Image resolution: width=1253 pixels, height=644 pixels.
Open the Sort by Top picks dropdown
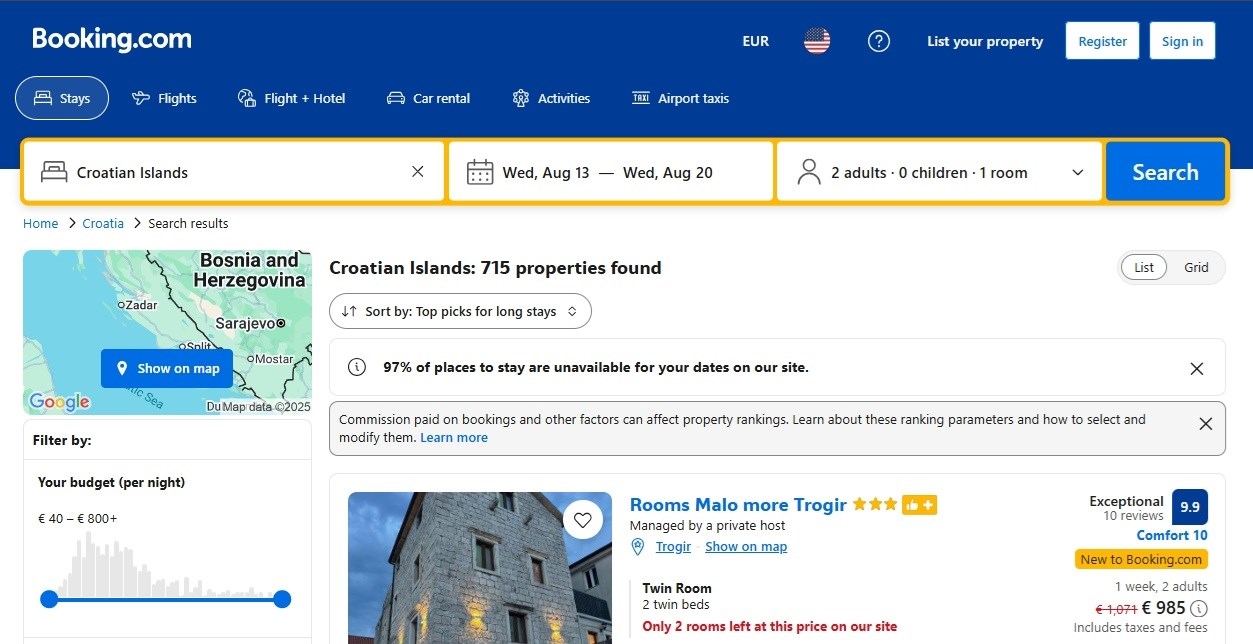pyautogui.click(x=460, y=311)
